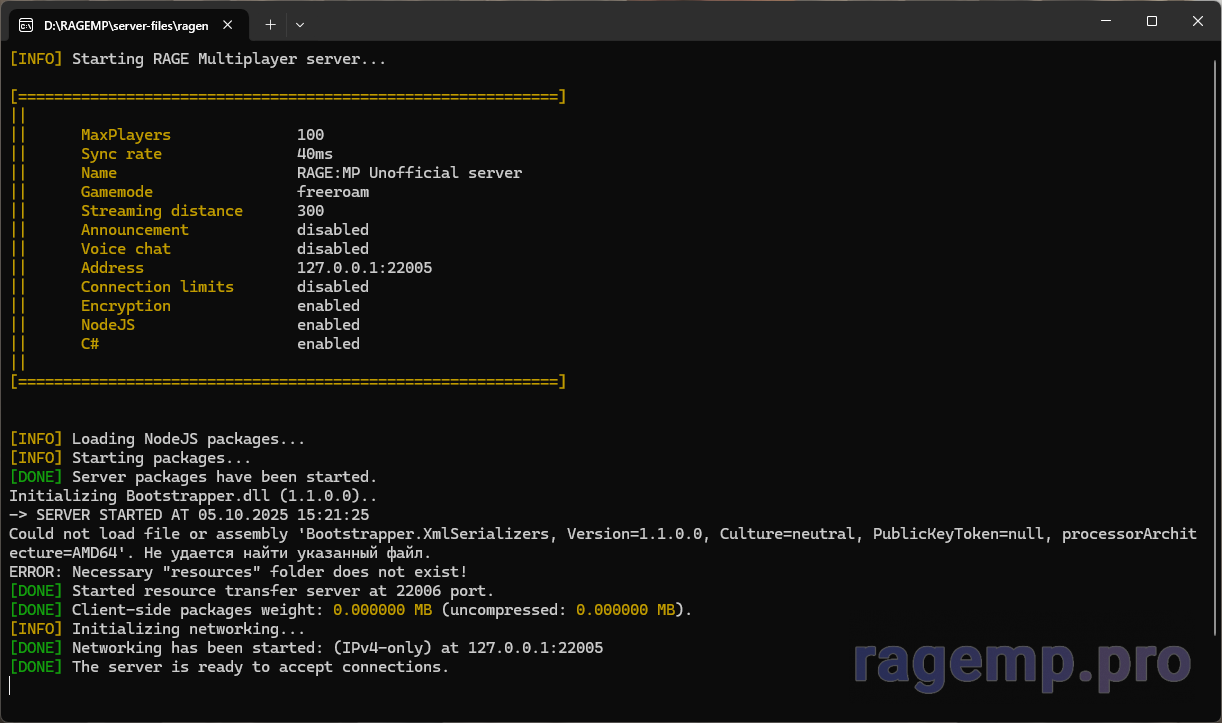
Task: Close the D:\RAGEMP\server-files tab
Action: [227, 25]
